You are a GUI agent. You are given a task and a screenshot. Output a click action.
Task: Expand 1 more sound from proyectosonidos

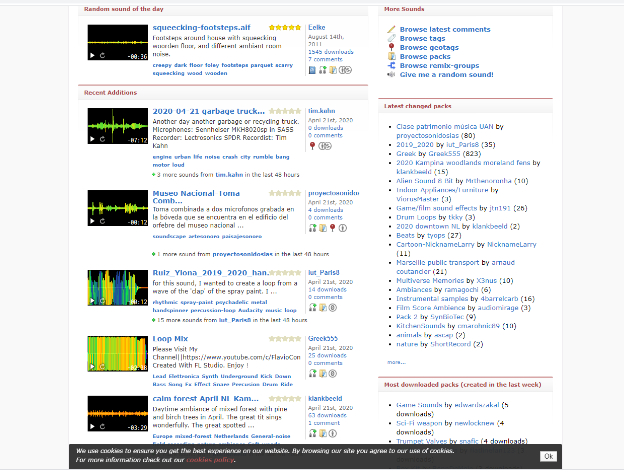tap(241, 254)
